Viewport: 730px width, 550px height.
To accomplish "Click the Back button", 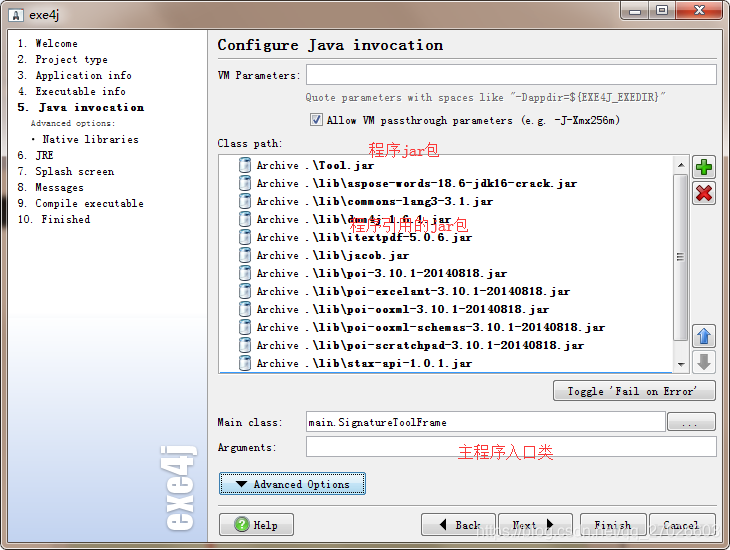I will (x=458, y=524).
